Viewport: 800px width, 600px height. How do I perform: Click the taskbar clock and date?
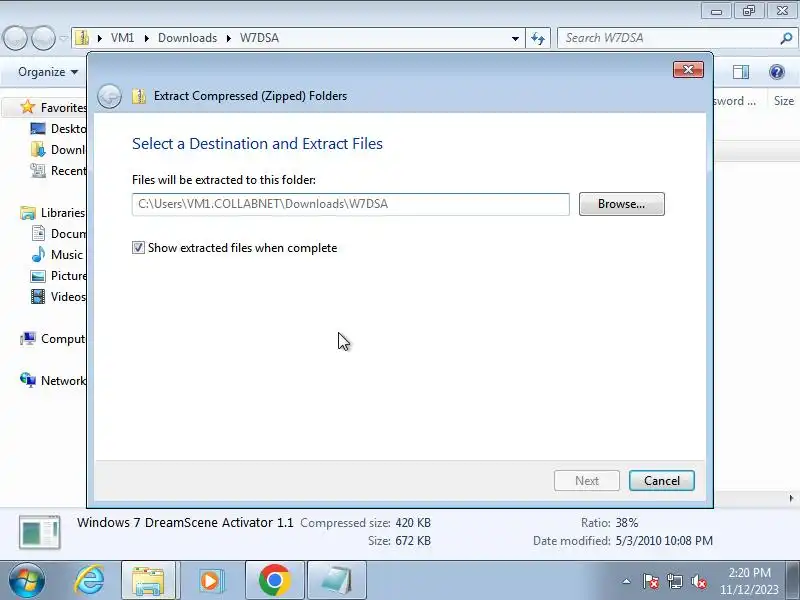pos(749,581)
